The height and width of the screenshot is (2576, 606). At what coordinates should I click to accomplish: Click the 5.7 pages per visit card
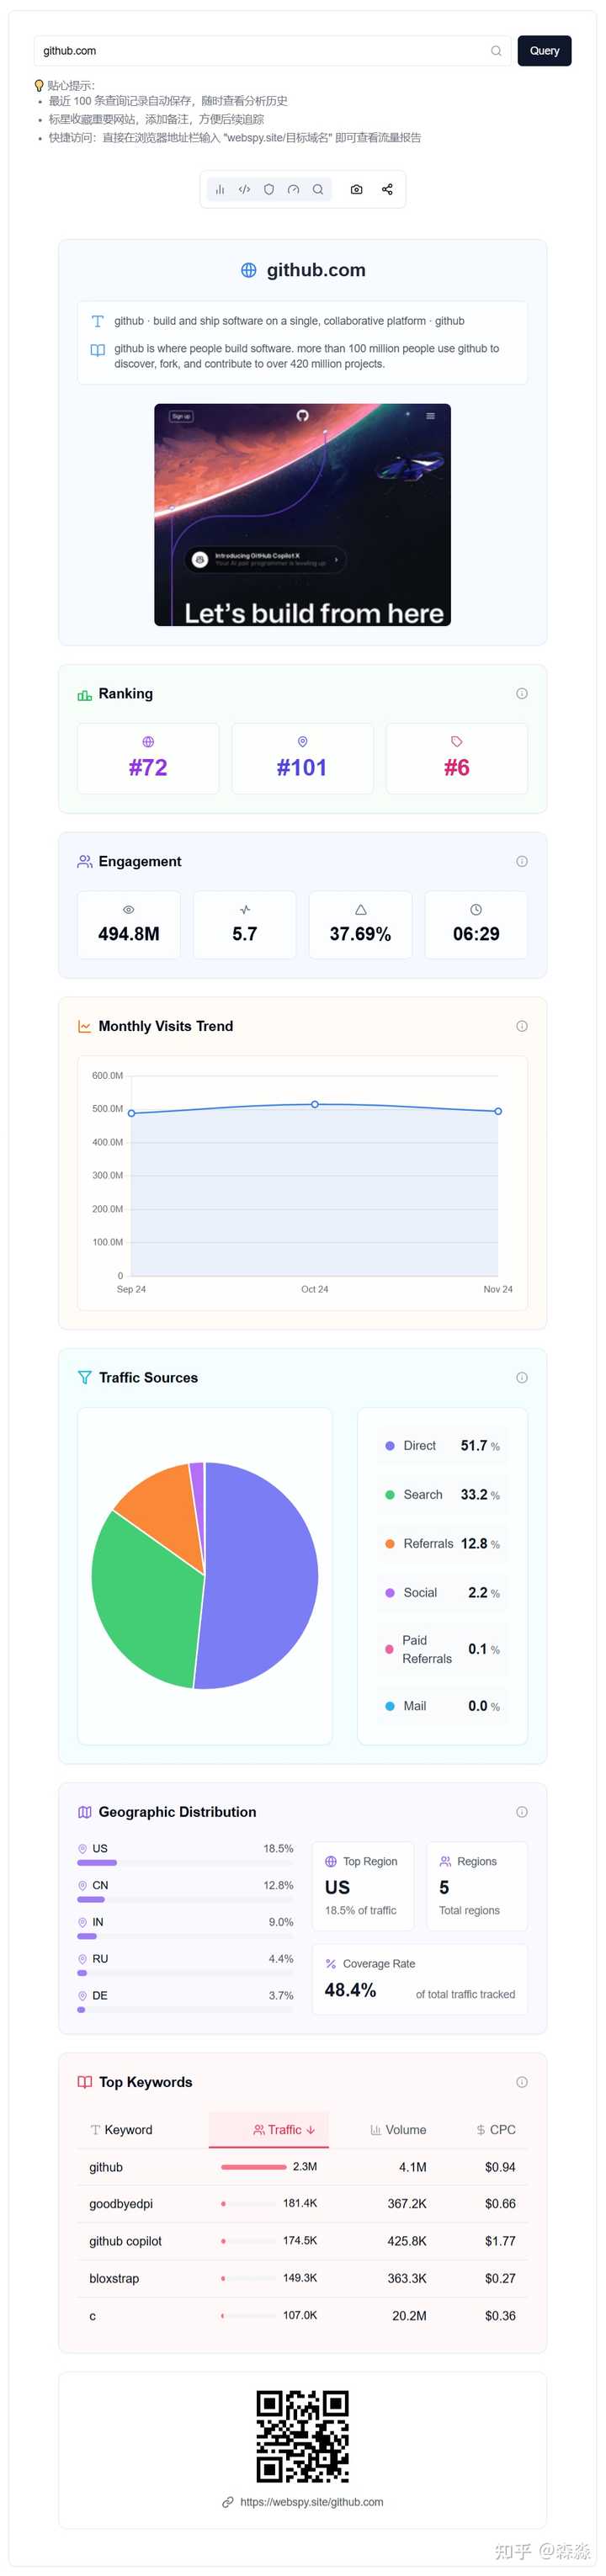(245, 925)
